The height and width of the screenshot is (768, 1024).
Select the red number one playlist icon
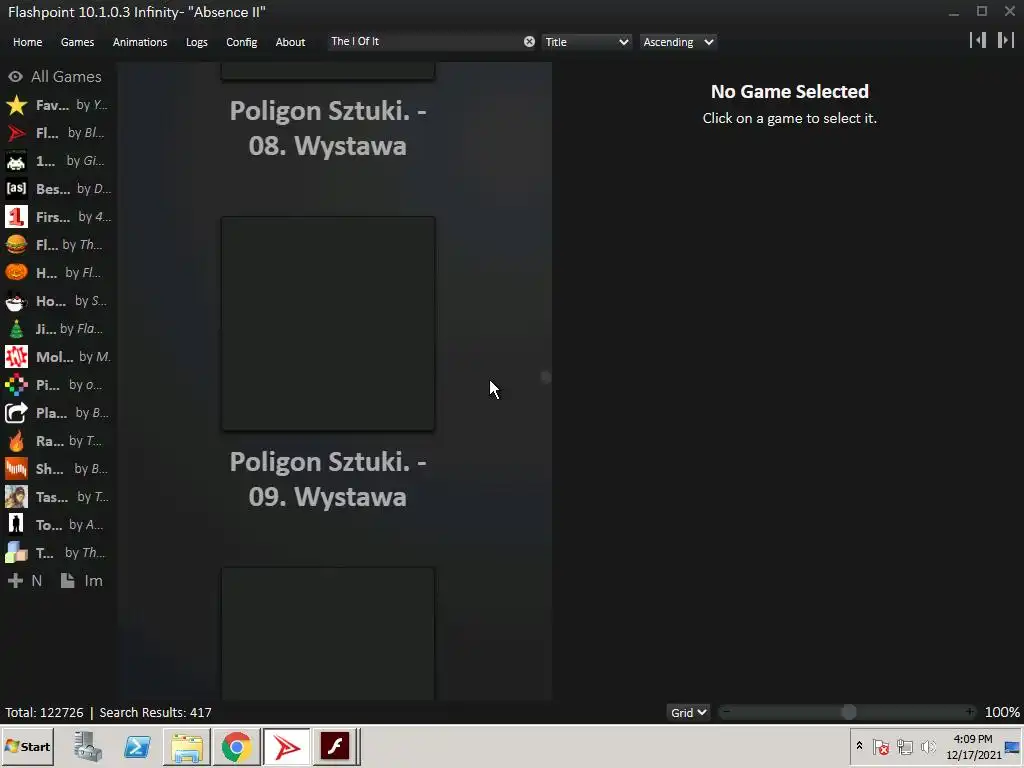16,217
